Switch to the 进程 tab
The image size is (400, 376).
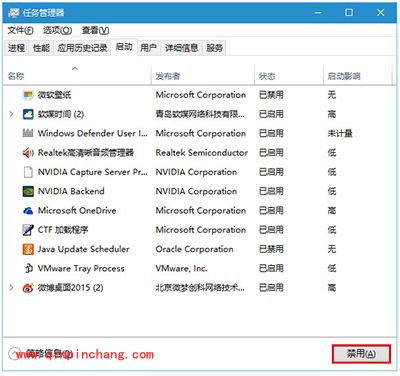(17, 48)
